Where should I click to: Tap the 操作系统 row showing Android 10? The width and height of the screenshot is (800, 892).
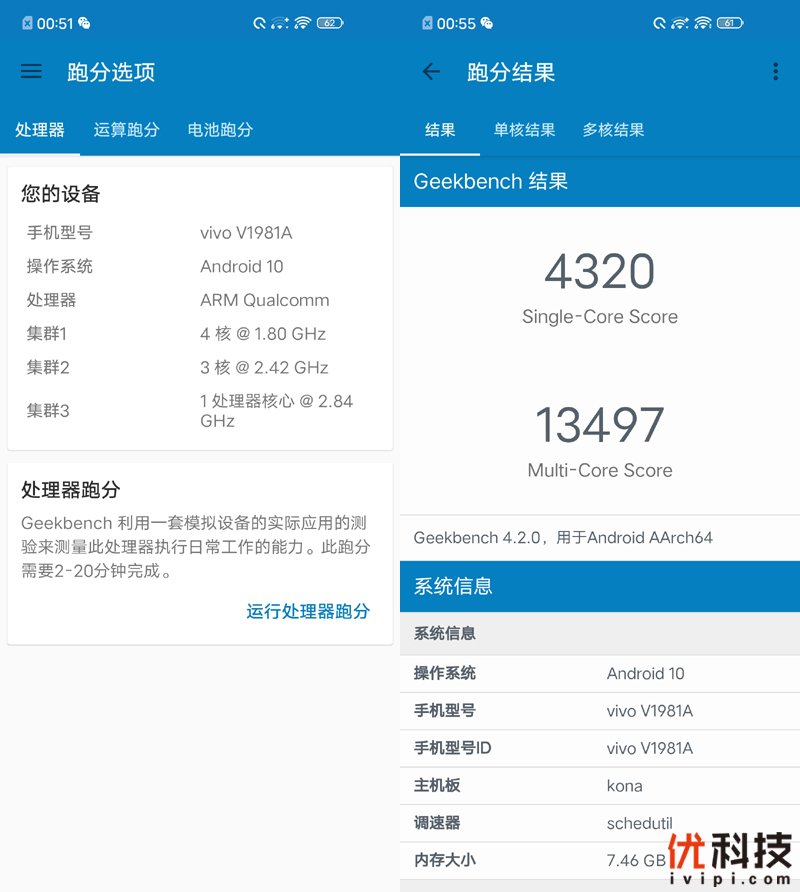coord(599,673)
